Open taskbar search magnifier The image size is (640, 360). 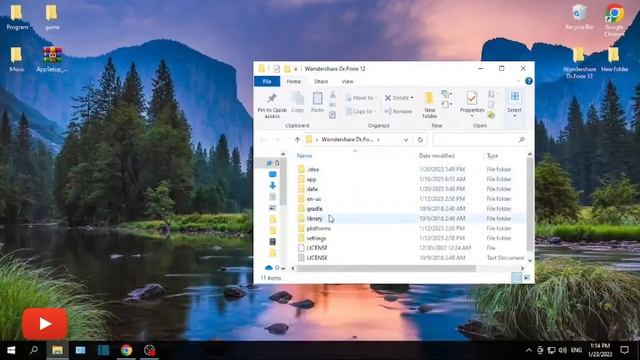34,350
